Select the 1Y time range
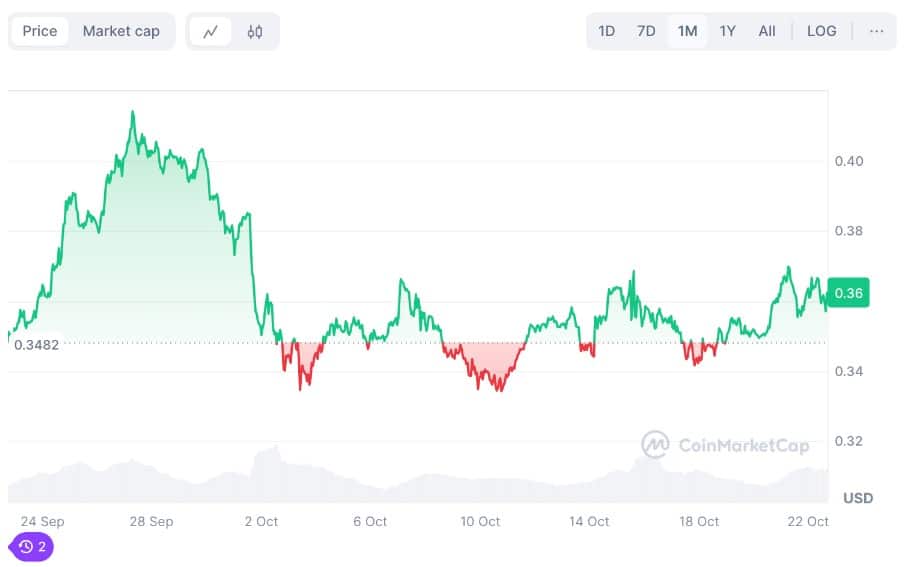The height and width of the screenshot is (567, 904). click(x=727, y=31)
